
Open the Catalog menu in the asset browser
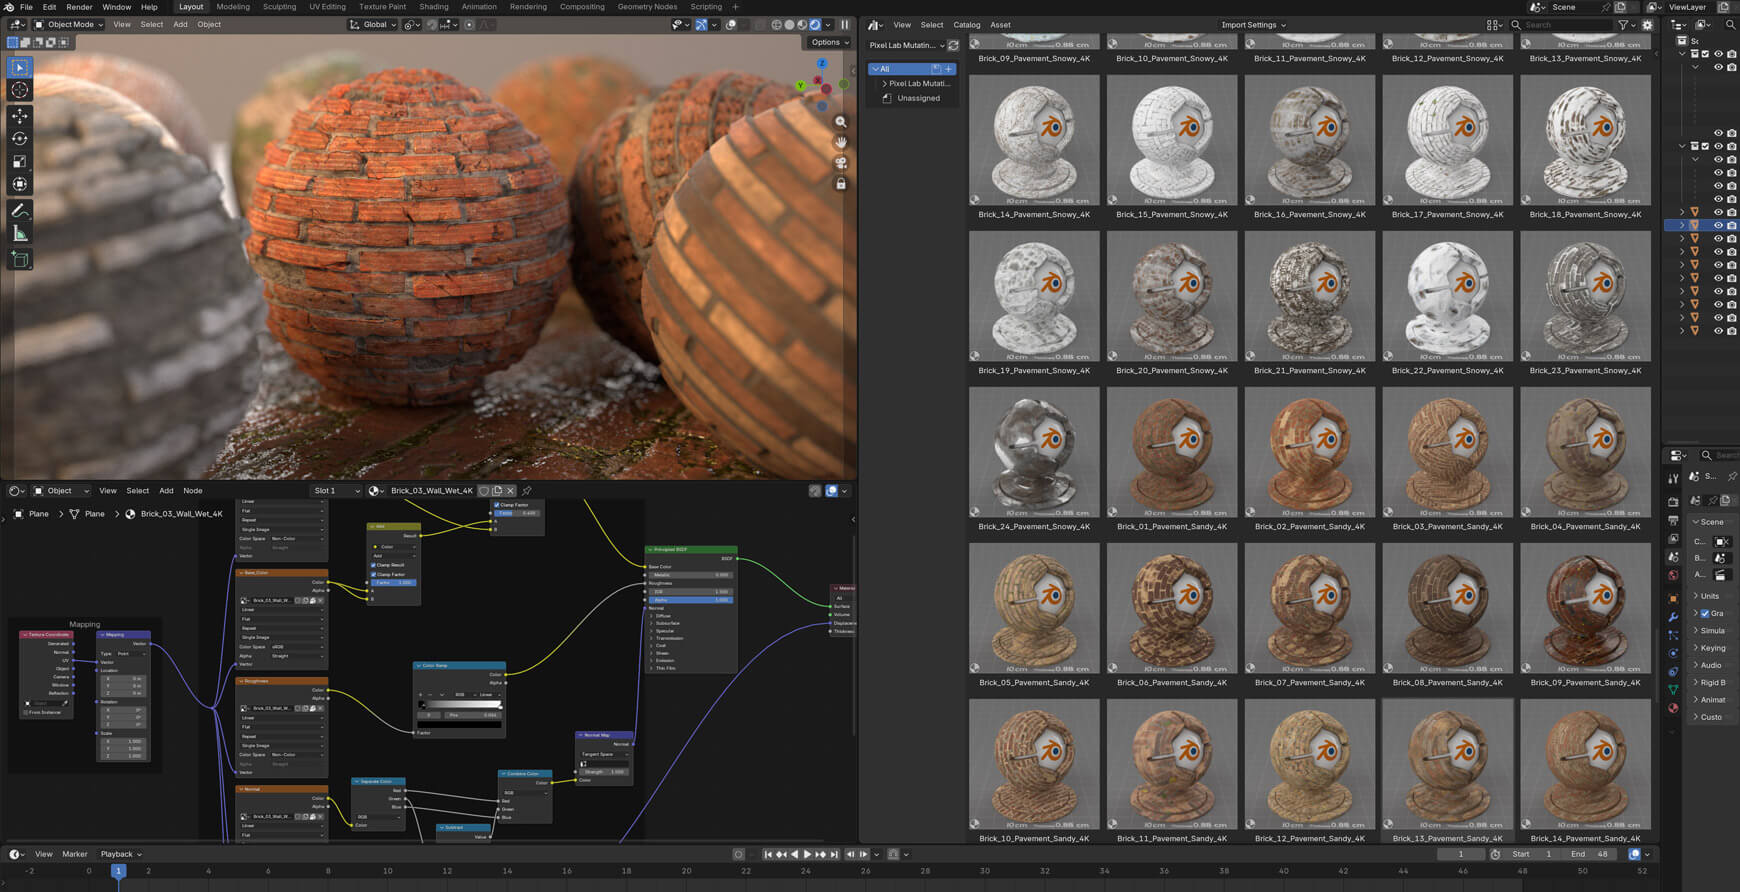pyautogui.click(x=966, y=25)
